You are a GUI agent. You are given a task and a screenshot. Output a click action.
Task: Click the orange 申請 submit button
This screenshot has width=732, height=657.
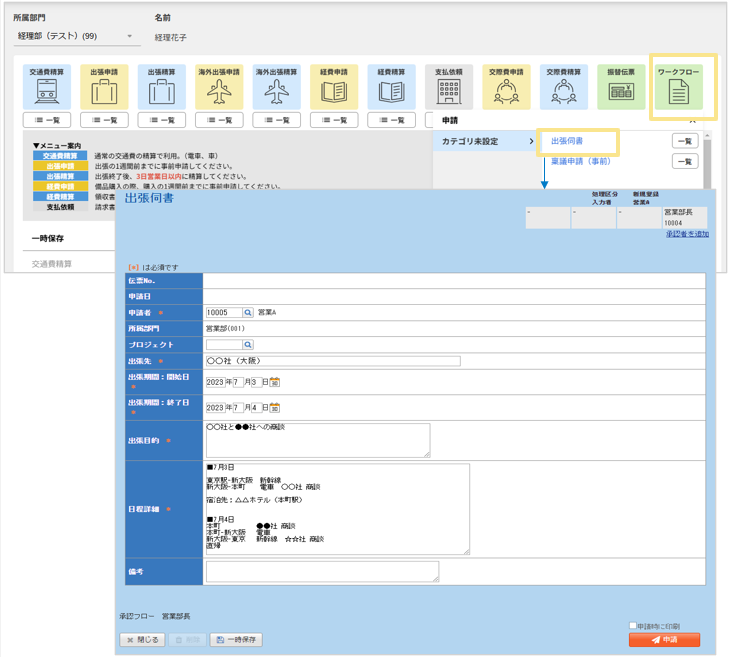pos(664,640)
